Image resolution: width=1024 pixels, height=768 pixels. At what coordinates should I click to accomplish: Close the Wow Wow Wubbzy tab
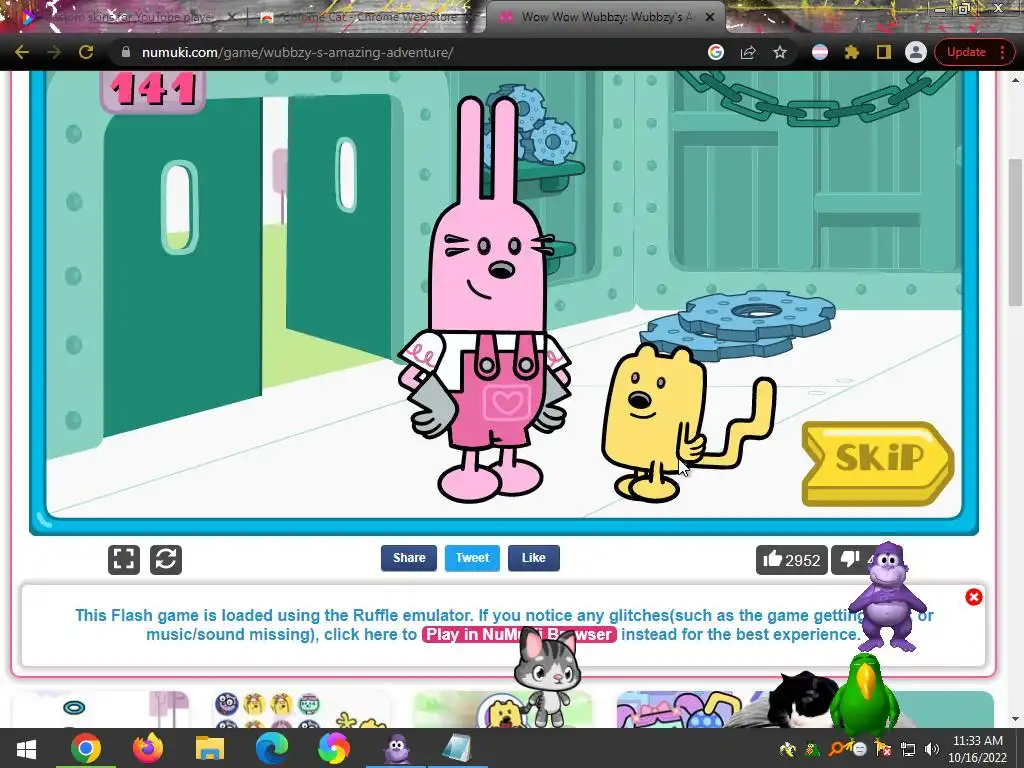pyautogui.click(x=710, y=17)
